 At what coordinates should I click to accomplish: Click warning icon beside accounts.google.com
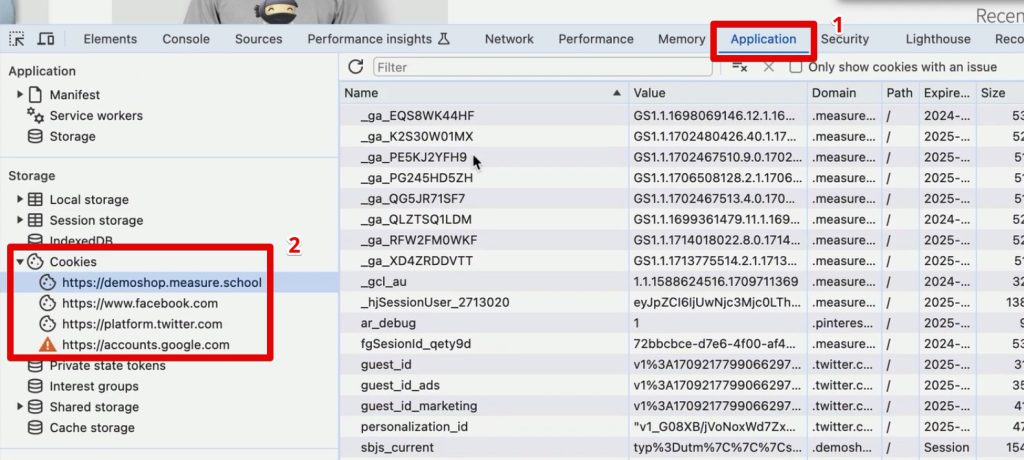click(x=48, y=344)
